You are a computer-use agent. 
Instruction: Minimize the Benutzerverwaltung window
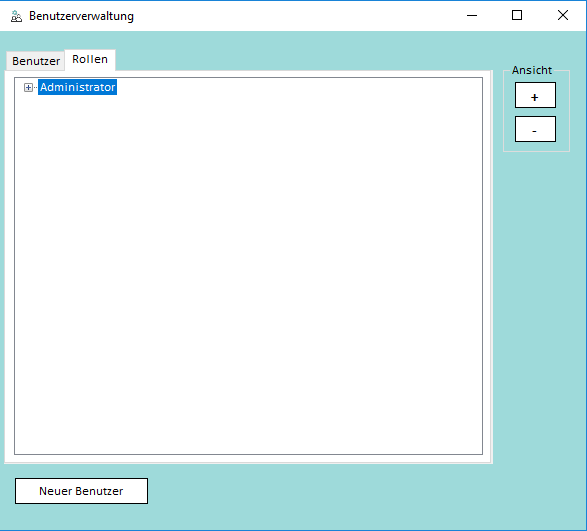472,15
